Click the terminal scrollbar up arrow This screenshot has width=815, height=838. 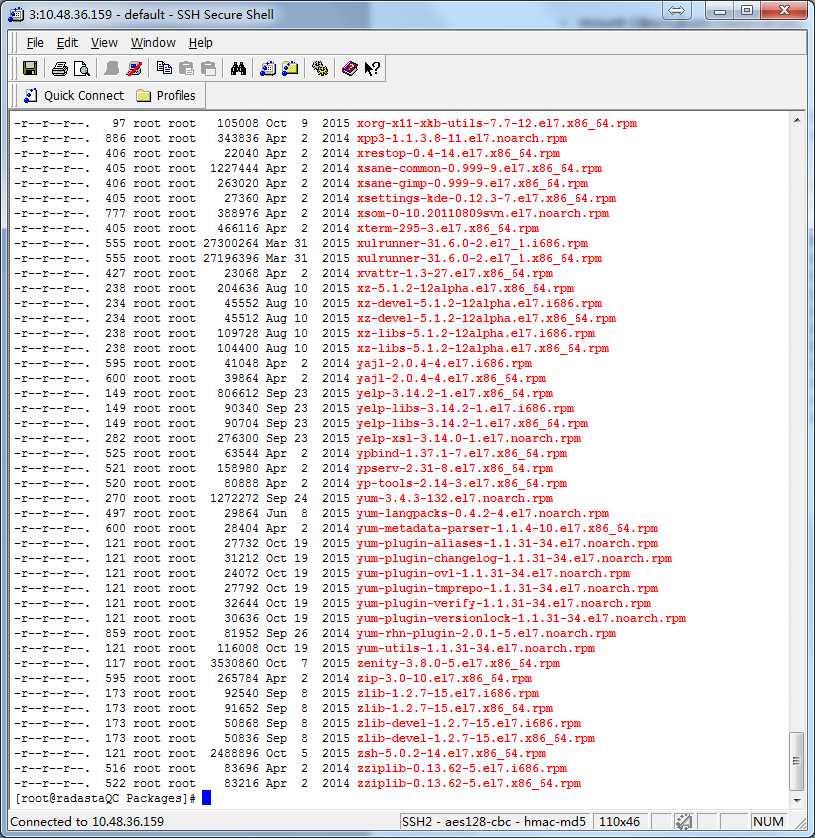797,121
